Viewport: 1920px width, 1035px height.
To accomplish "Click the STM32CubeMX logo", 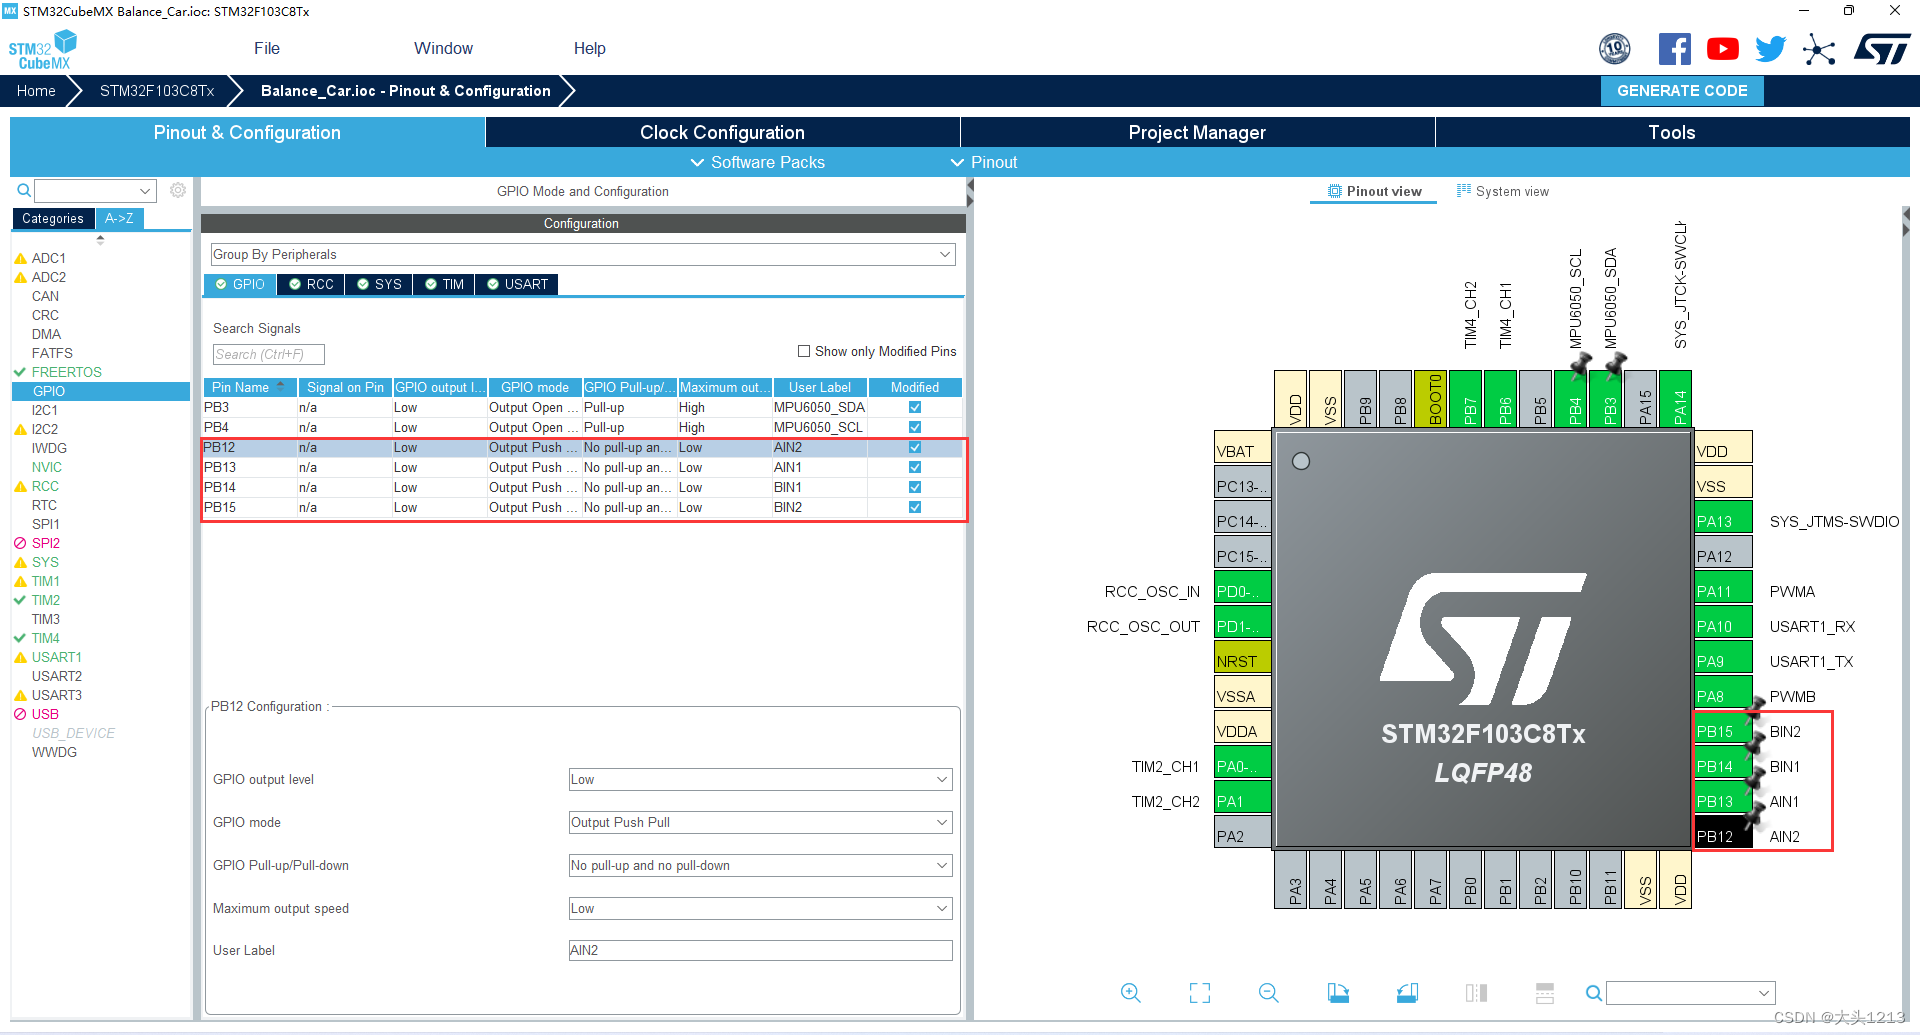I will [x=43, y=50].
